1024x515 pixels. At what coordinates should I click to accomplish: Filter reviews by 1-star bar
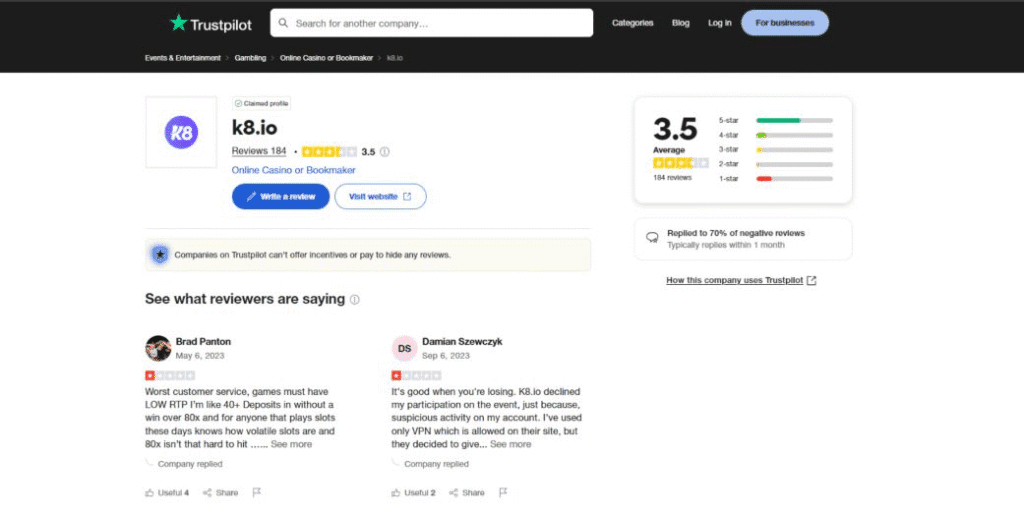pos(794,178)
